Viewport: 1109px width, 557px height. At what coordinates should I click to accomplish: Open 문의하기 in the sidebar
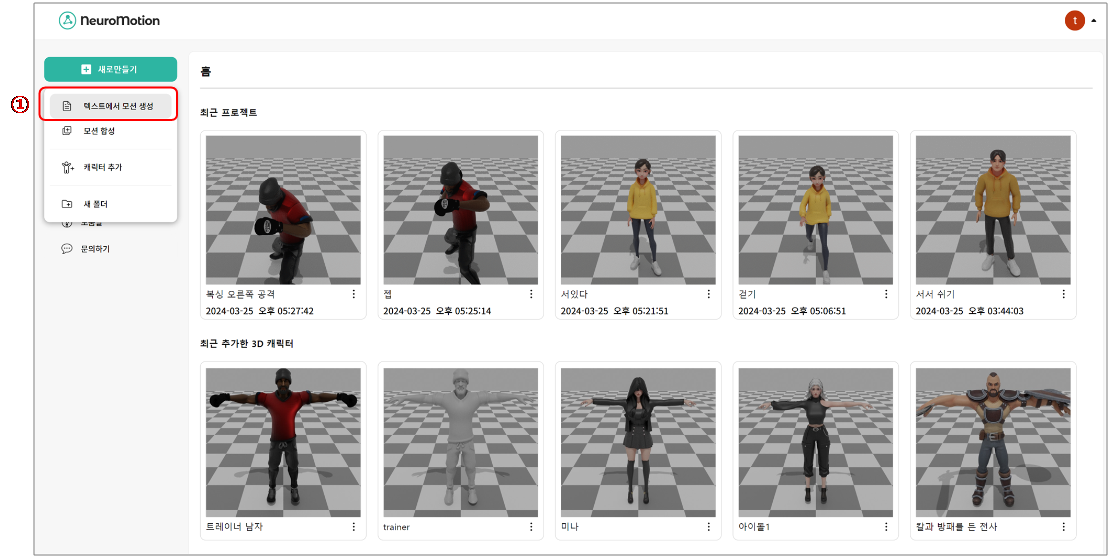[x=86, y=249]
